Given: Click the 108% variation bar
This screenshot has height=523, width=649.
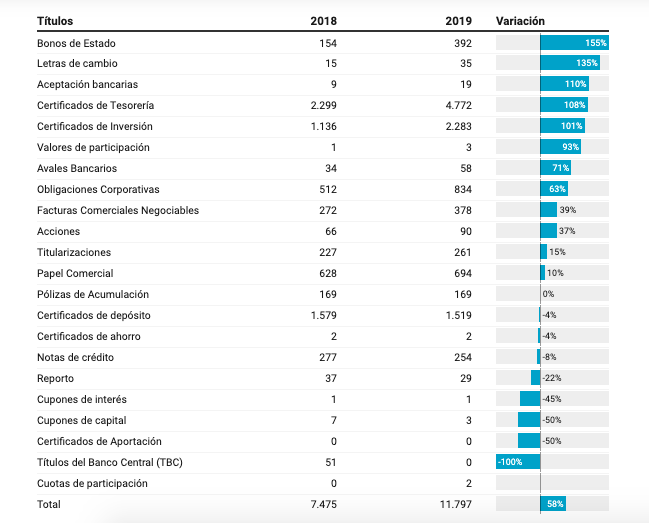Looking at the screenshot, I should tap(564, 105).
